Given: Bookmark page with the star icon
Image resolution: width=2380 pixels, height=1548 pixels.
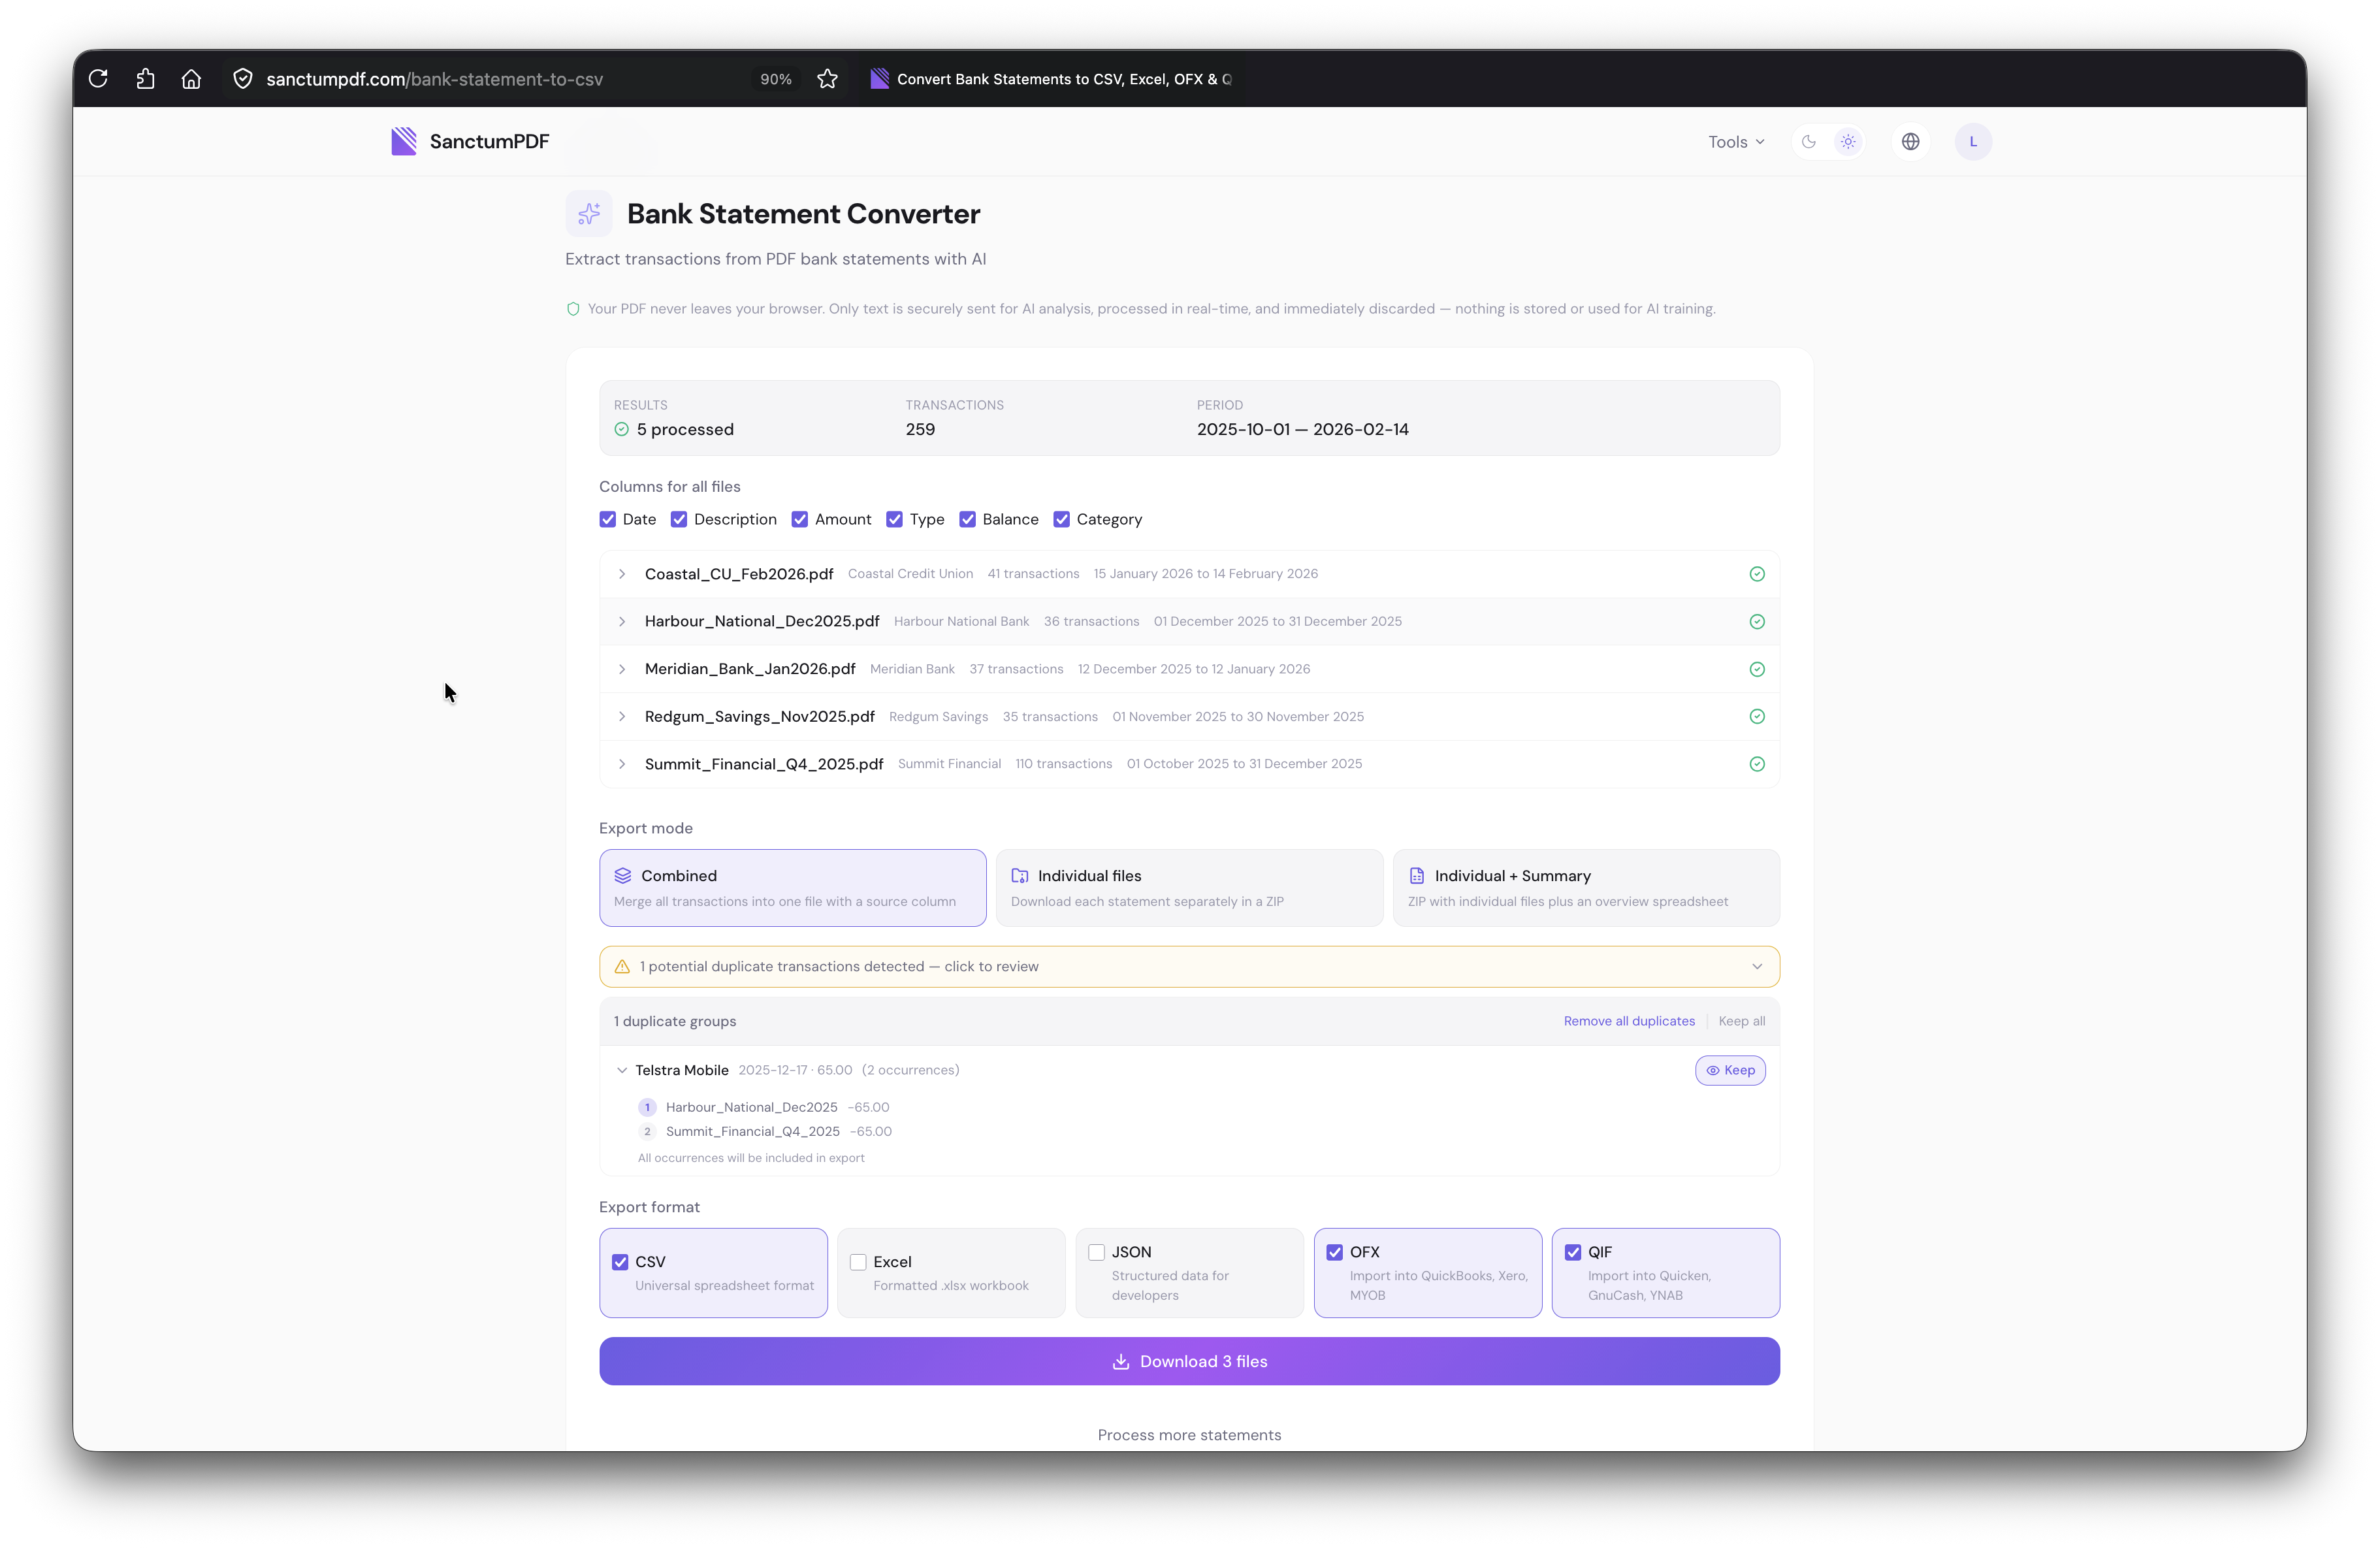Looking at the screenshot, I should pos(827,79).
